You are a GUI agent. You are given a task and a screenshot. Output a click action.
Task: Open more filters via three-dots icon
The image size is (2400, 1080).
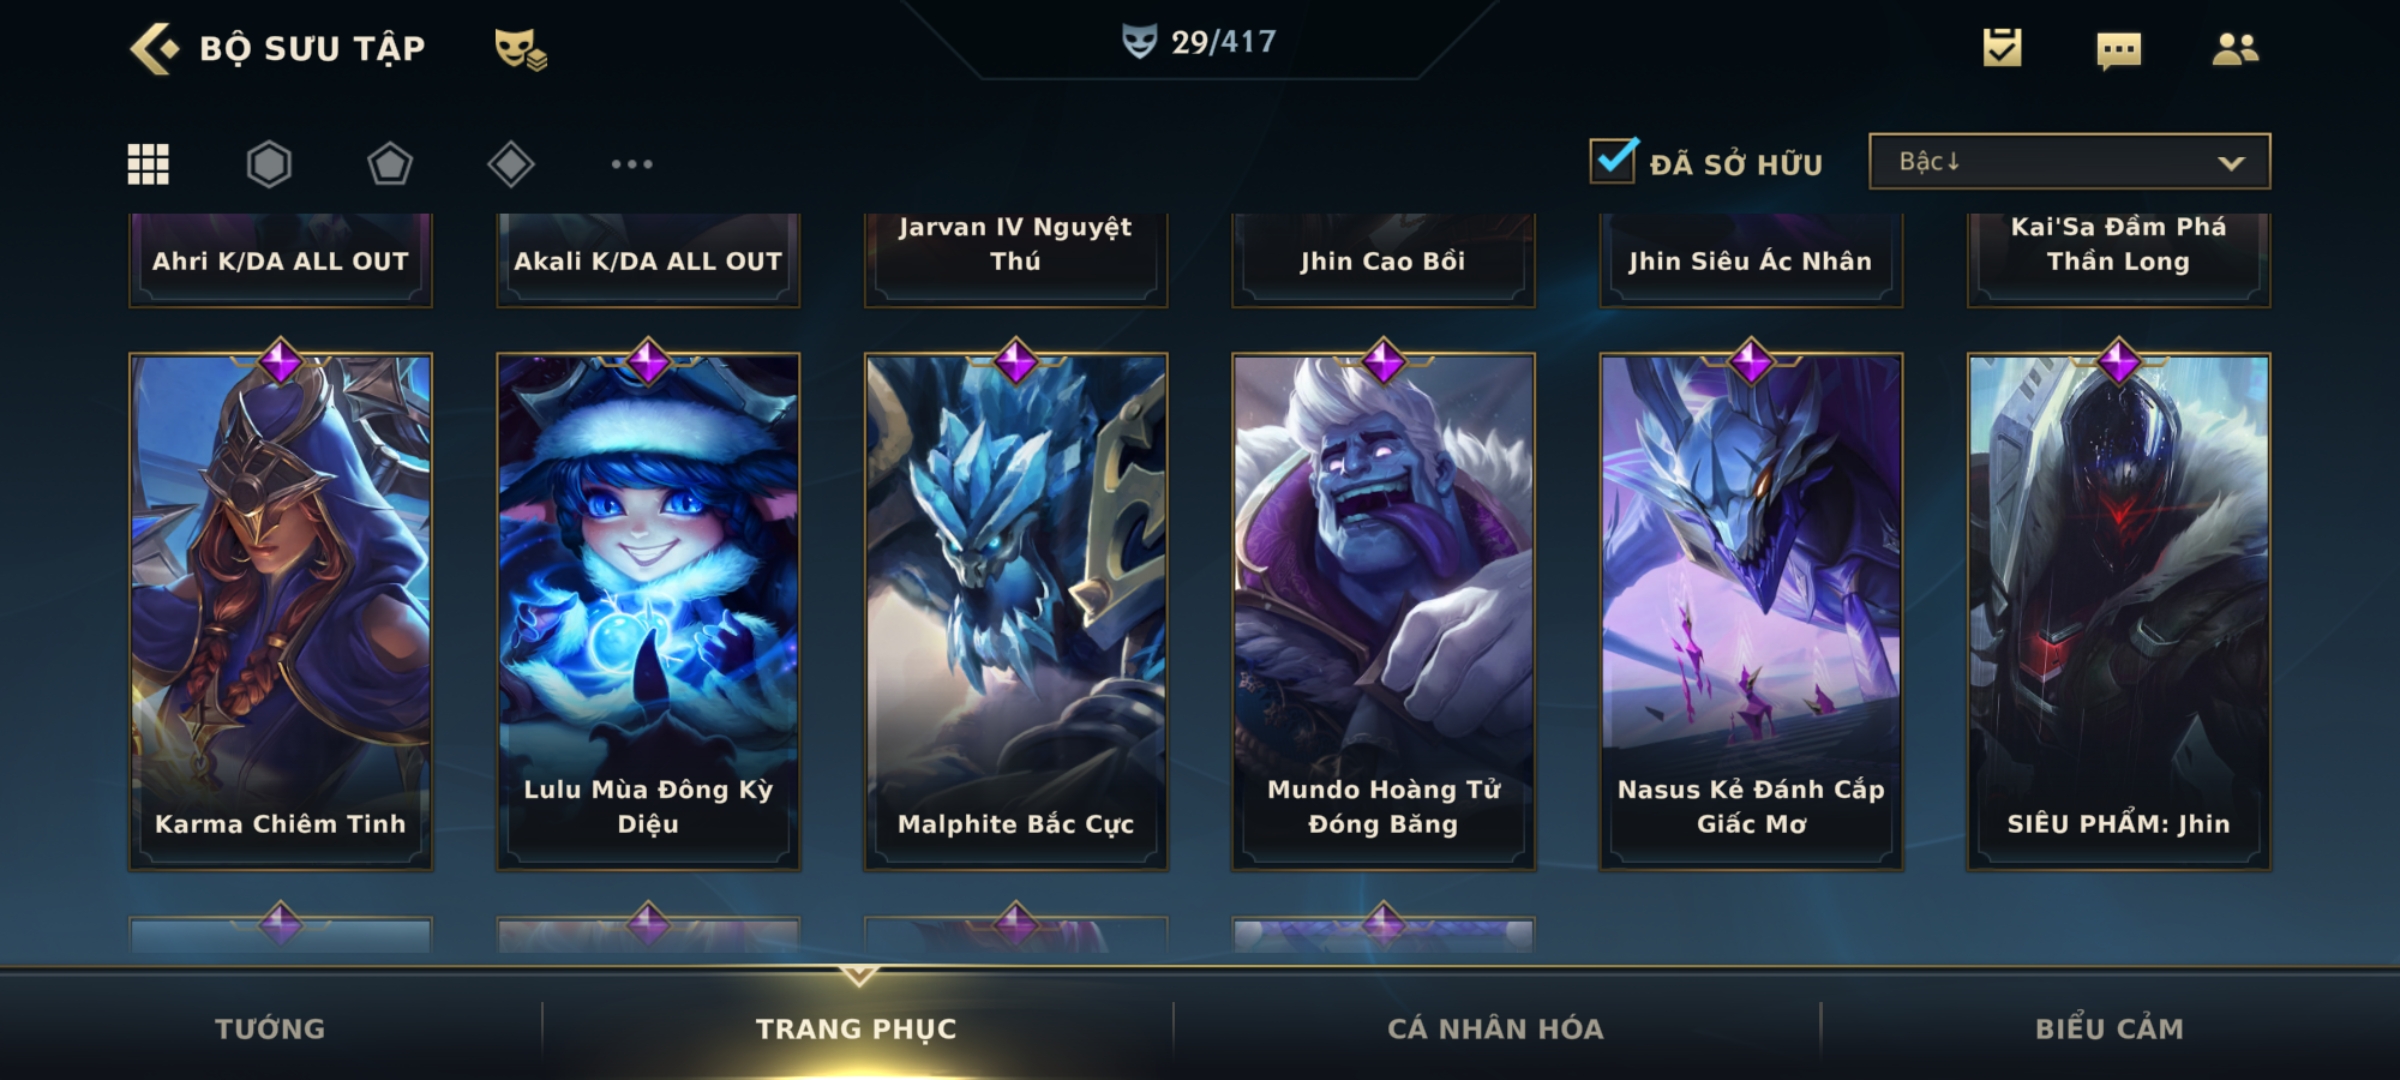(632, 164)
